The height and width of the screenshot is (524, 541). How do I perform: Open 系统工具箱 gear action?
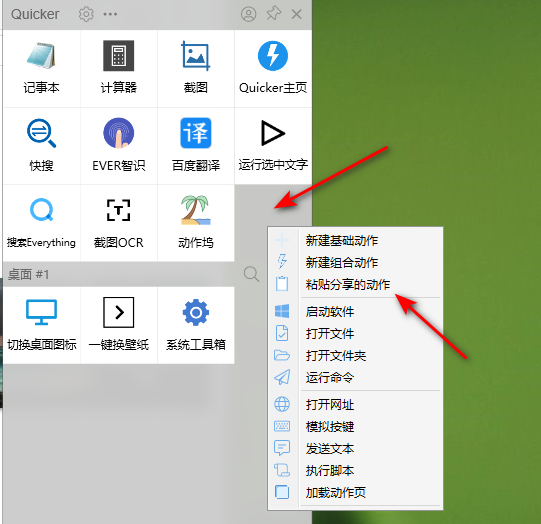(196, 325)
